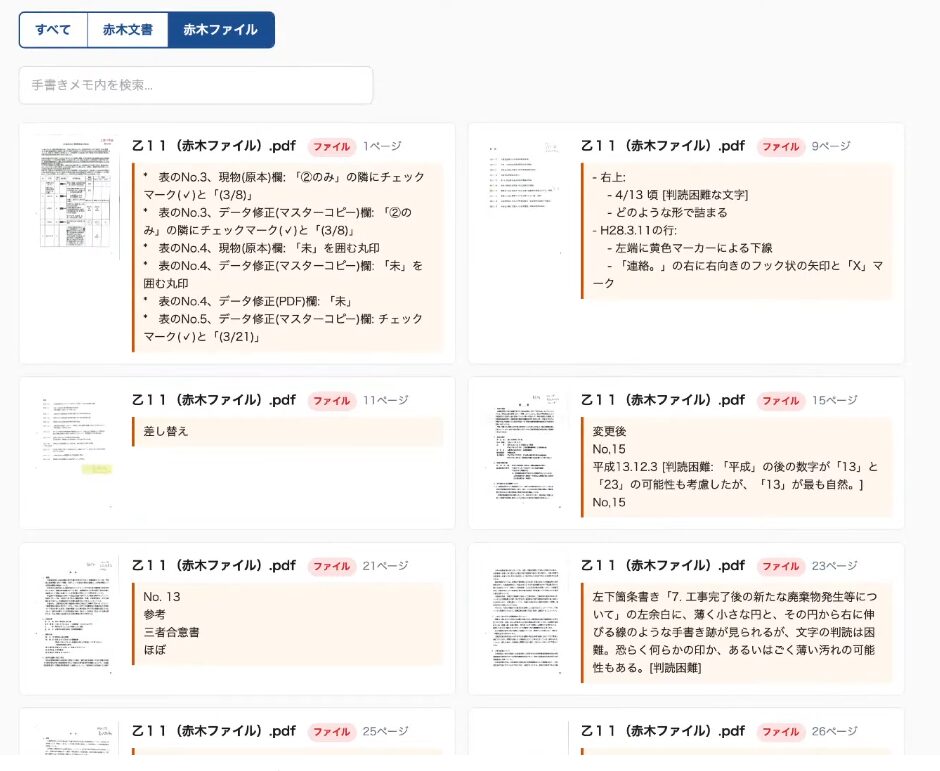940x771 pixels.
Task: Click the 乙11 title on the 11ページ card
Action: coord(214,400)
